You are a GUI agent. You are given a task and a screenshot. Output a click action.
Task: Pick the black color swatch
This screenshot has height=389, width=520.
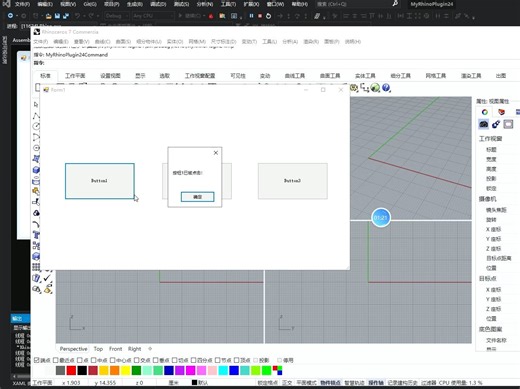(x=82, y=370)
